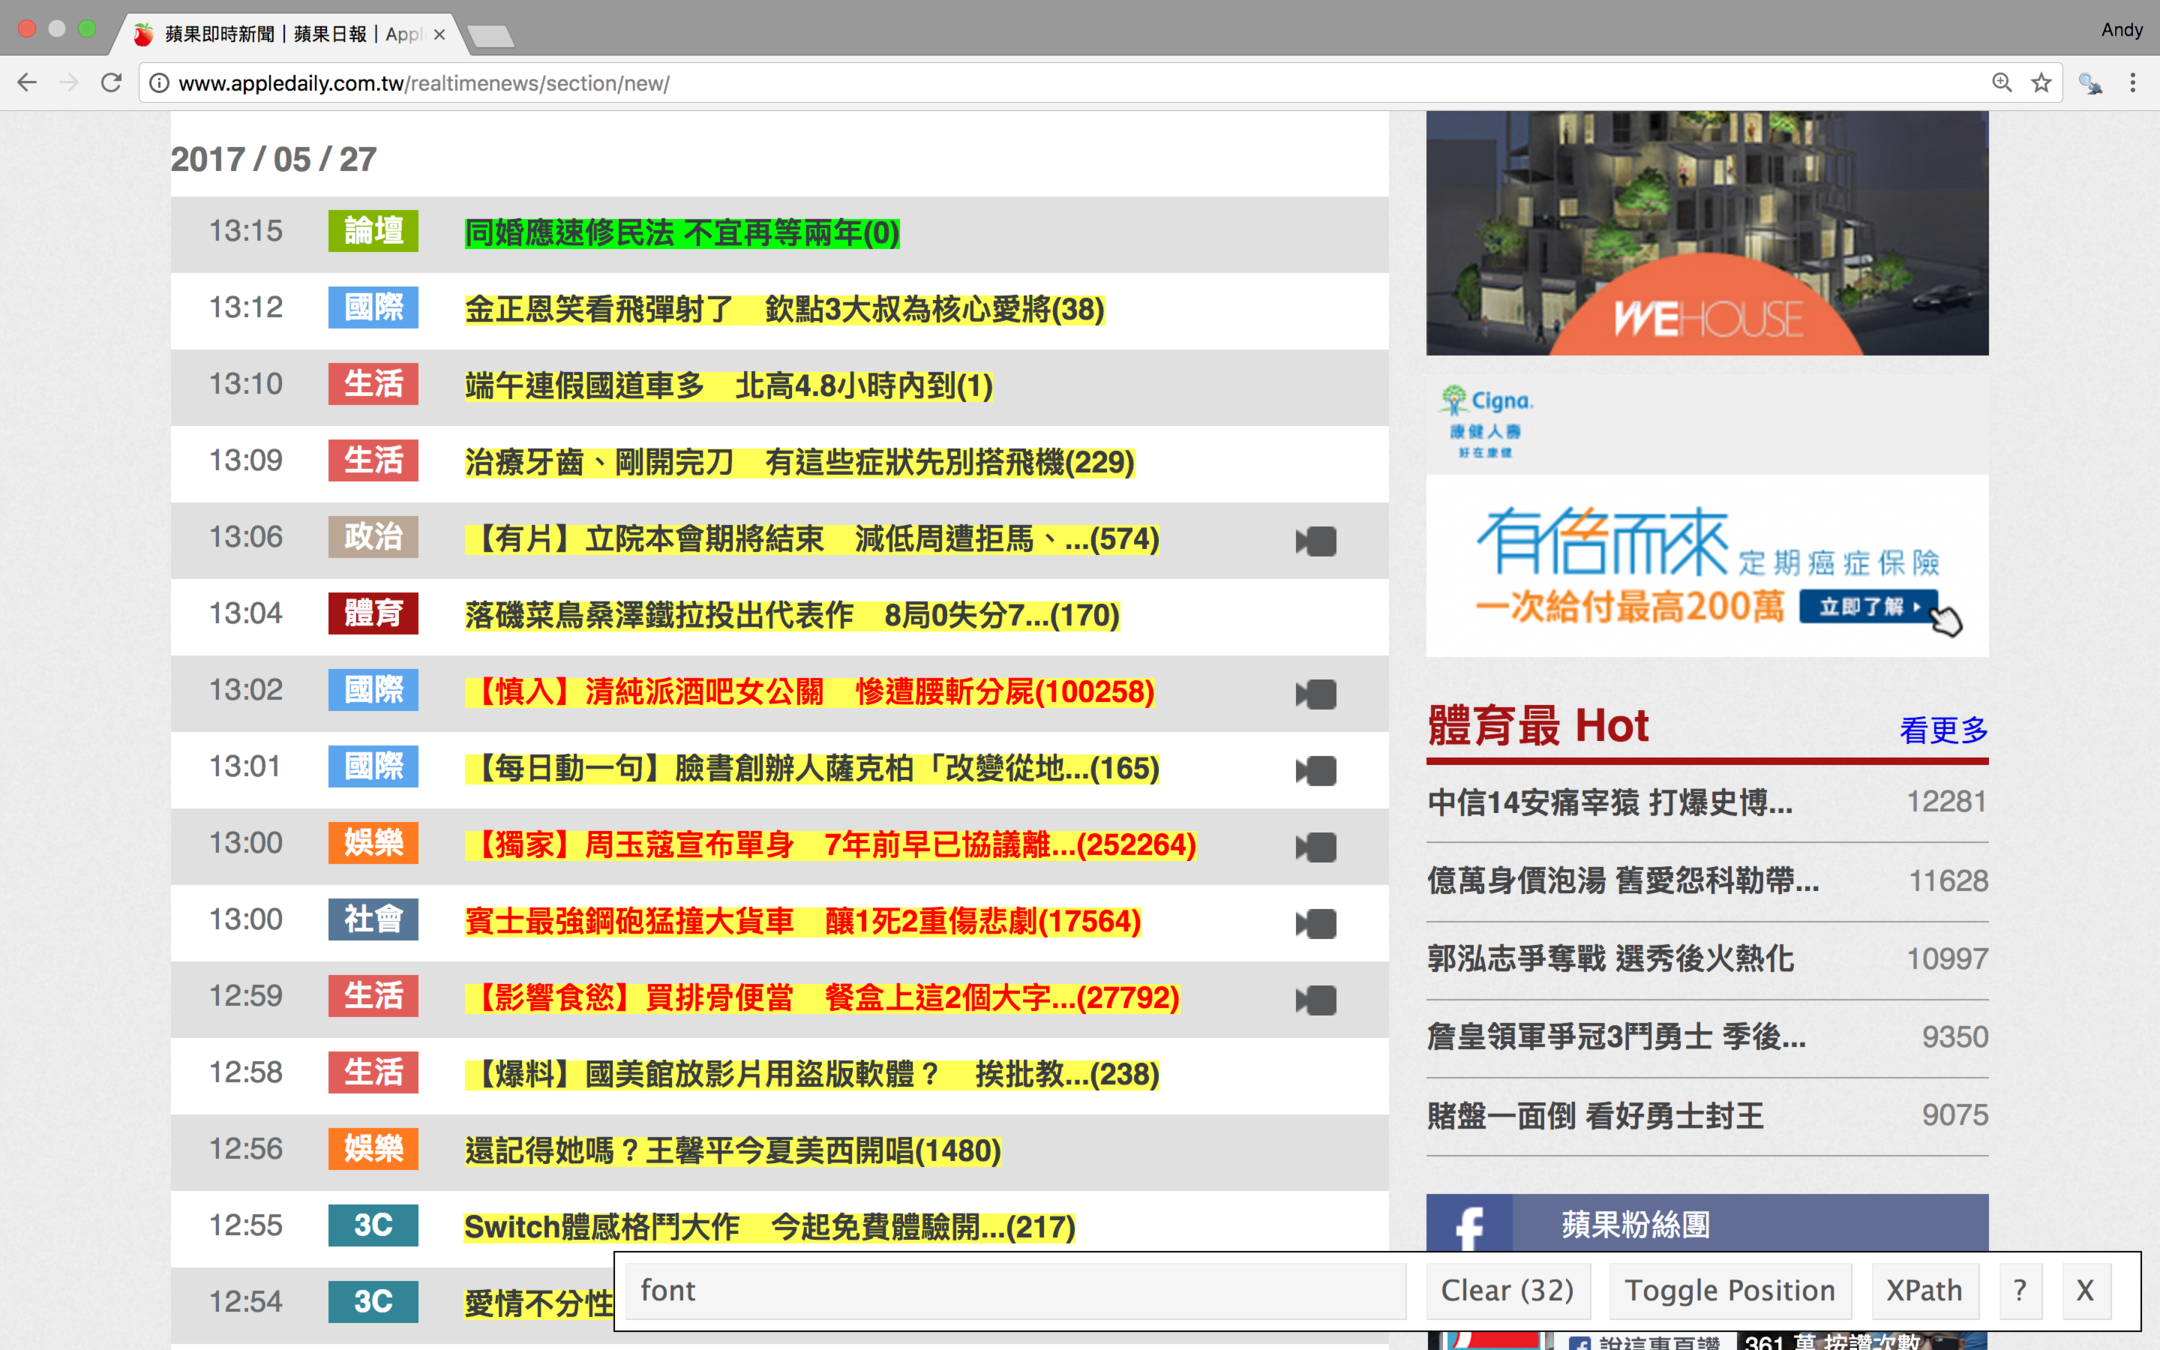Viewport: 2160px width, 1350px height.
Task: Click video icon beside 13:06 政治 article
Action: (1316, 541)
